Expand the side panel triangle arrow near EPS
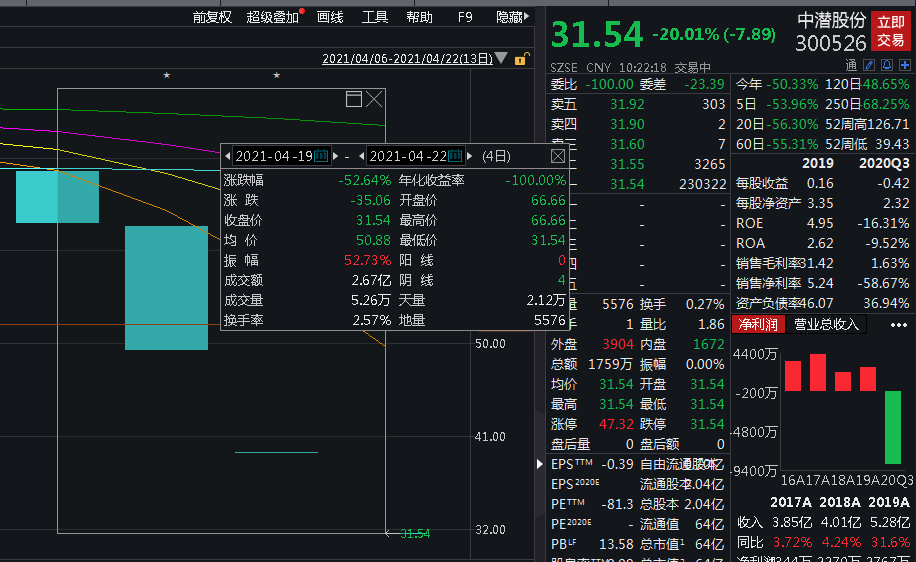 tap(540, 464)
